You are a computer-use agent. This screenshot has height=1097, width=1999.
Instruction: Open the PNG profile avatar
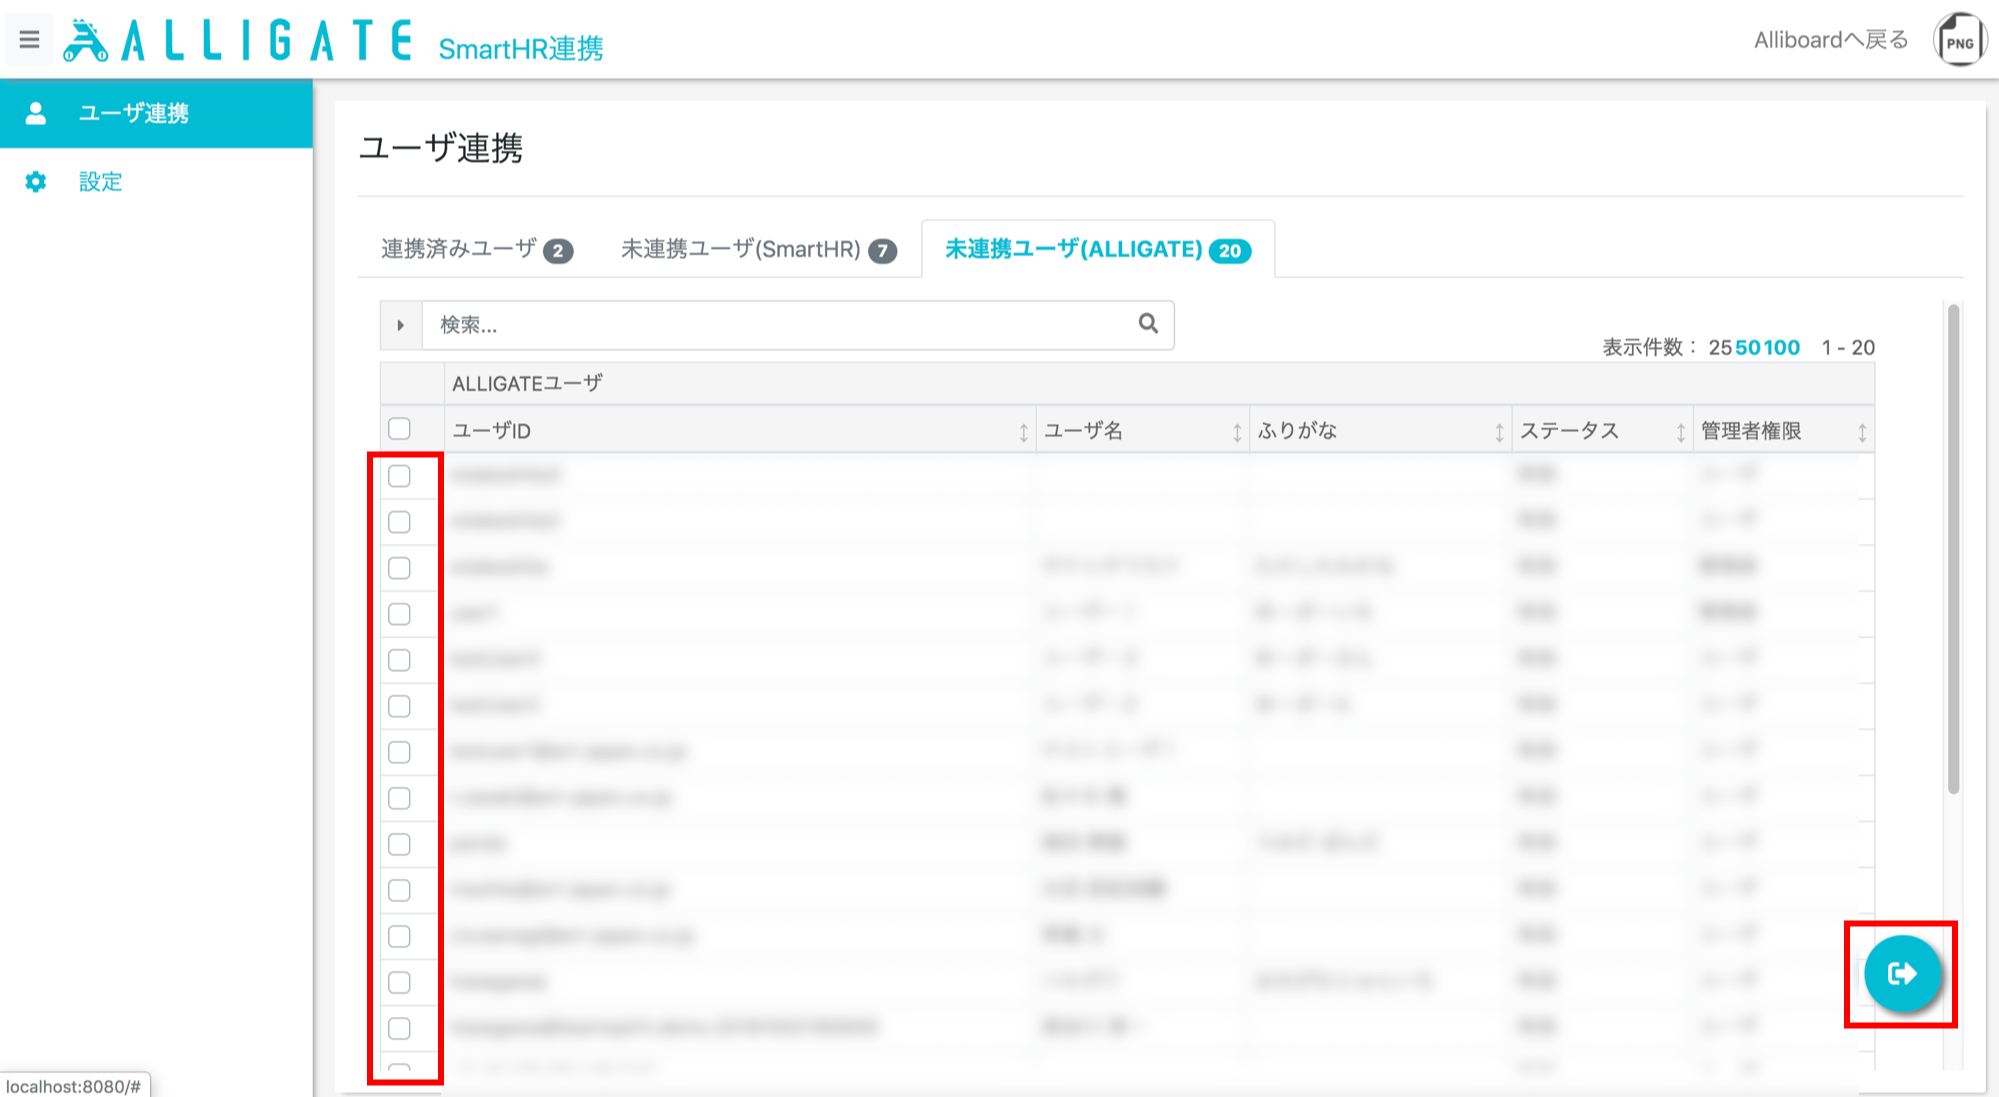(x=1959, y=40)
